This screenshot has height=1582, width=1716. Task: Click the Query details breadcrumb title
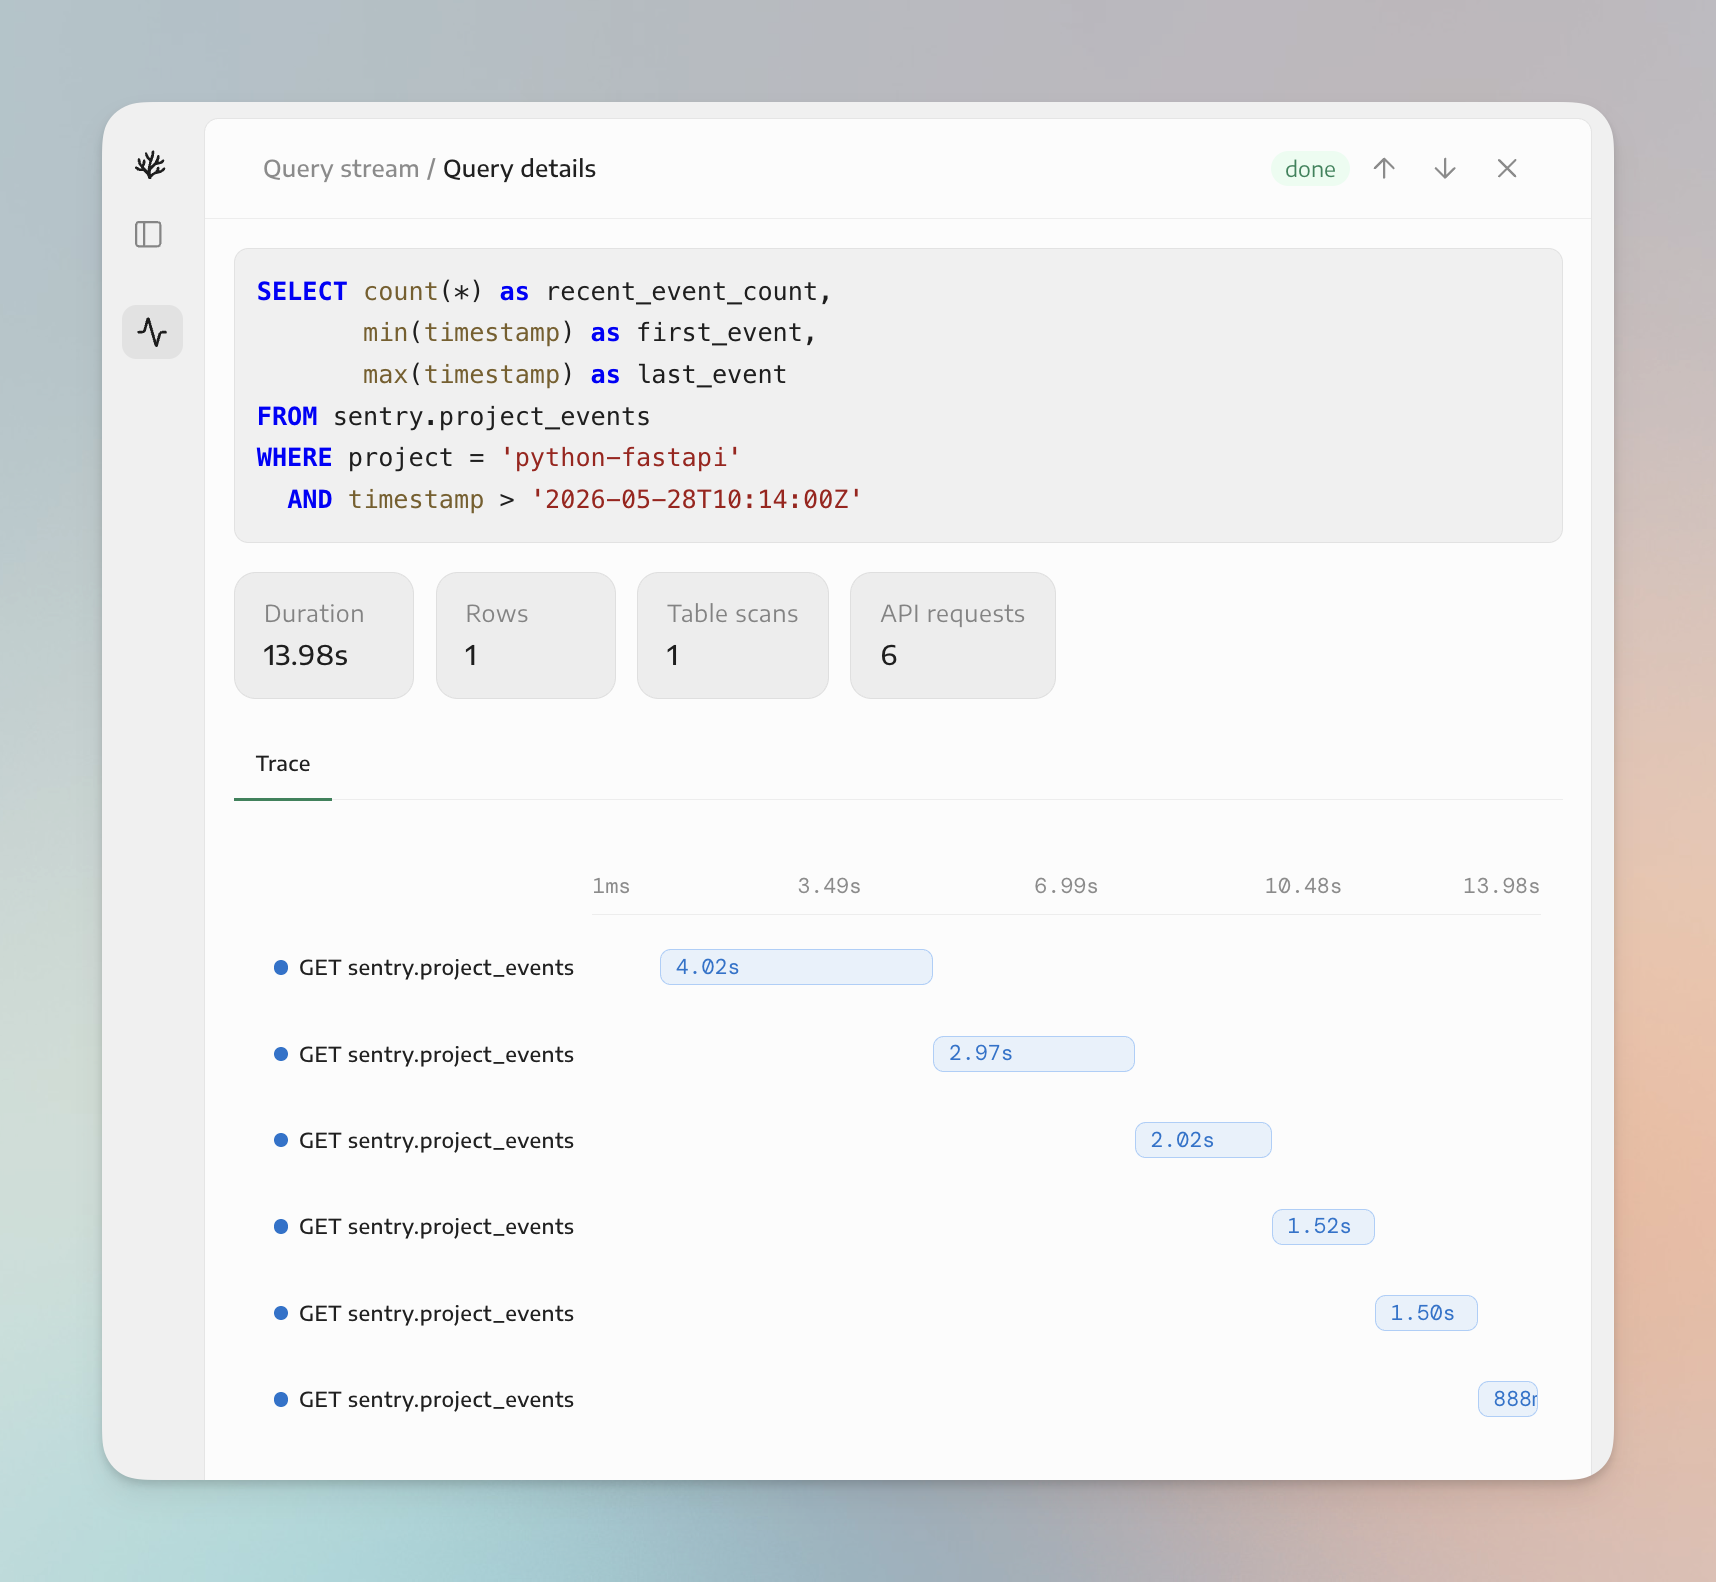pyautogui.click(x=519, y=169)
